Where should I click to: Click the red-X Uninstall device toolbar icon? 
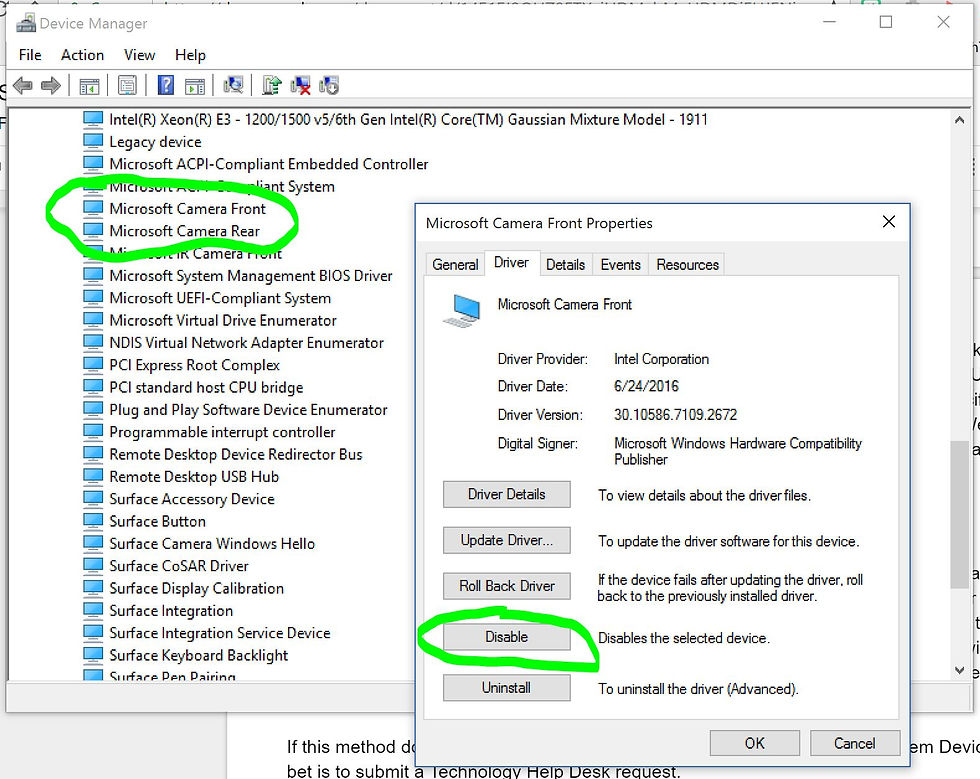coord(301,86)
